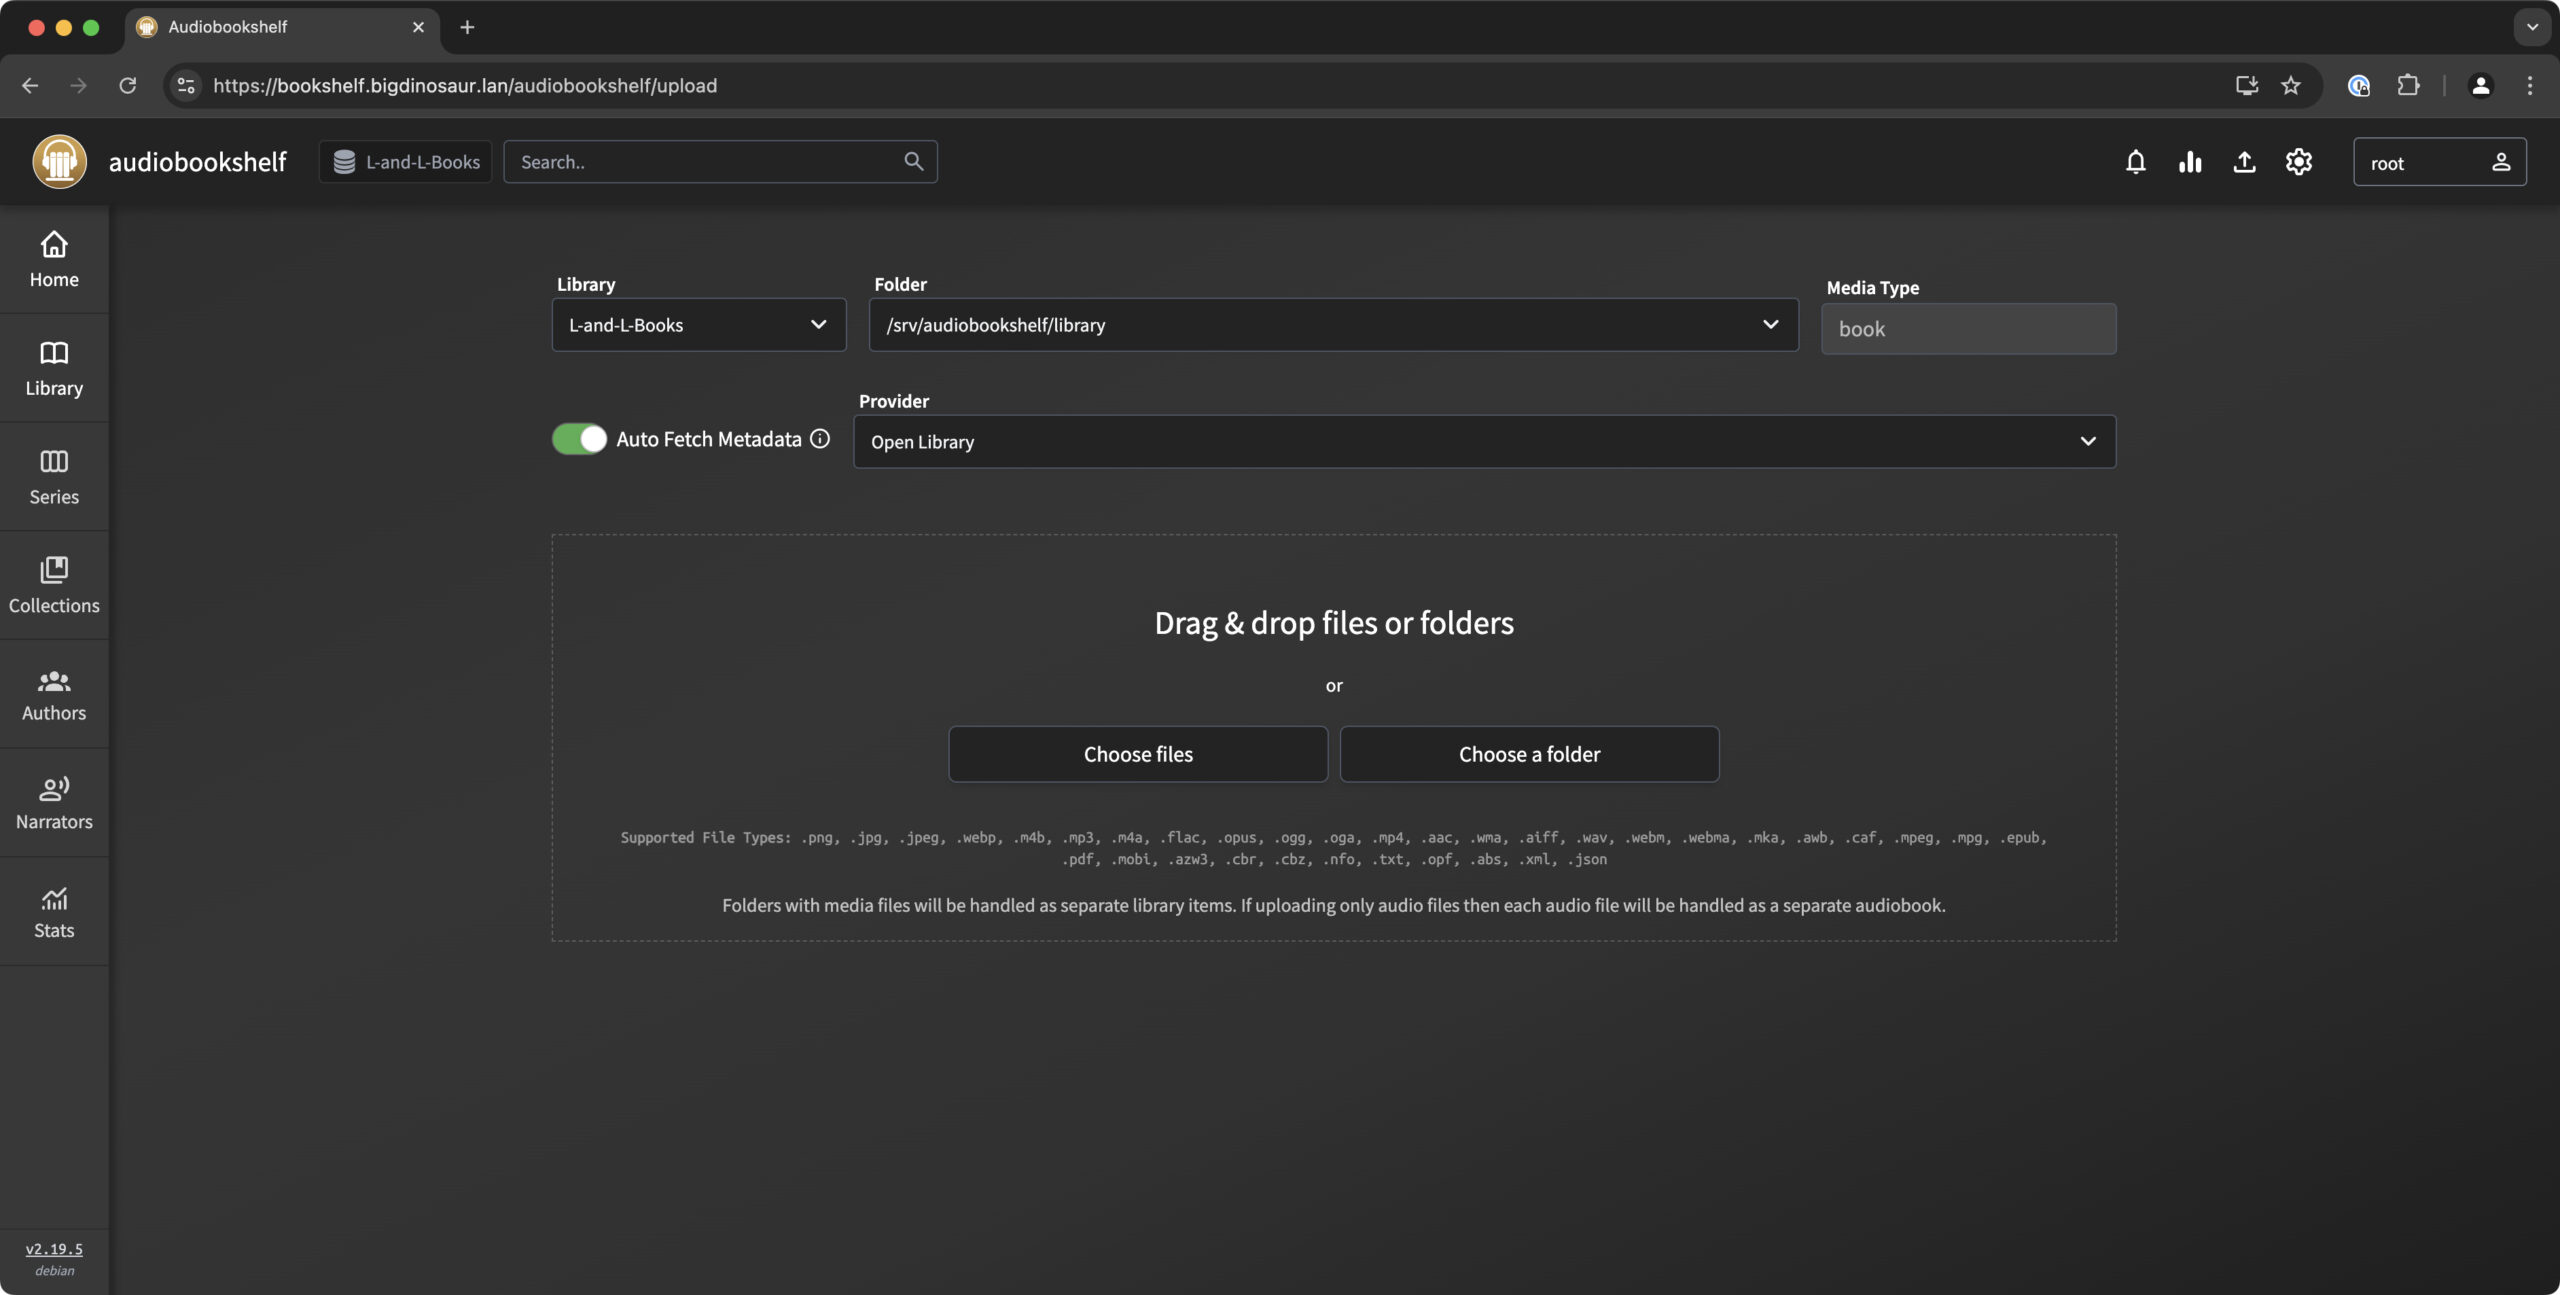Expand the Library L-and-L-Books dropdown
2560x1295 pixels.
(x=698, y=325)
